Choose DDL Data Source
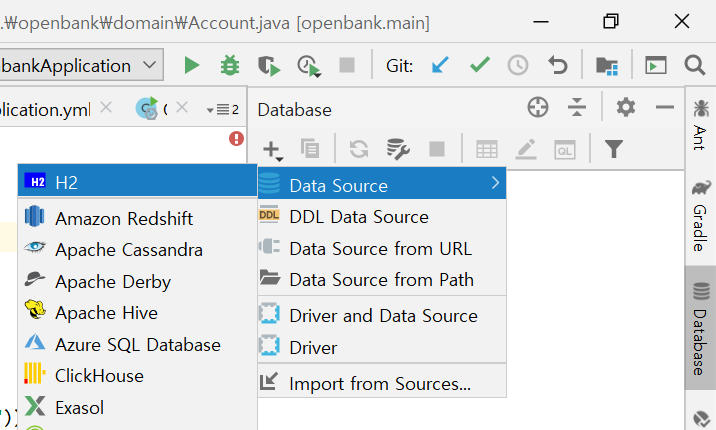The height and width of the screenshot is (430, 716). 382,217
